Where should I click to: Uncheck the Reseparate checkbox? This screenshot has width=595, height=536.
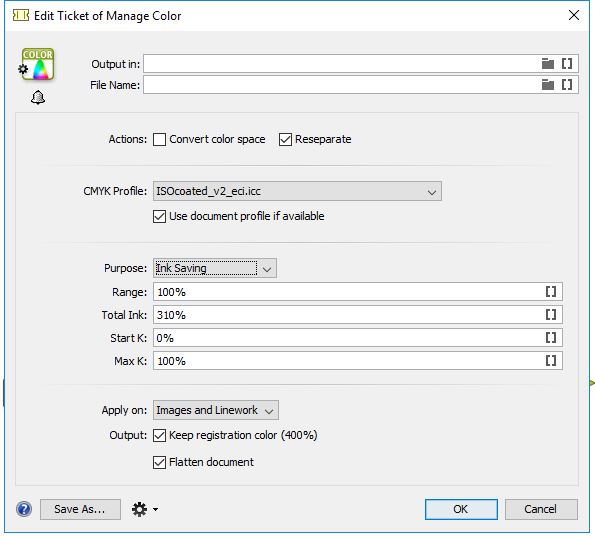(x=285, y=140)
